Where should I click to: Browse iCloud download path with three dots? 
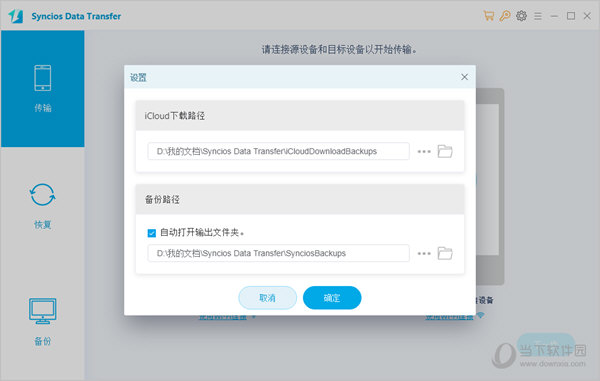[424, 151]
